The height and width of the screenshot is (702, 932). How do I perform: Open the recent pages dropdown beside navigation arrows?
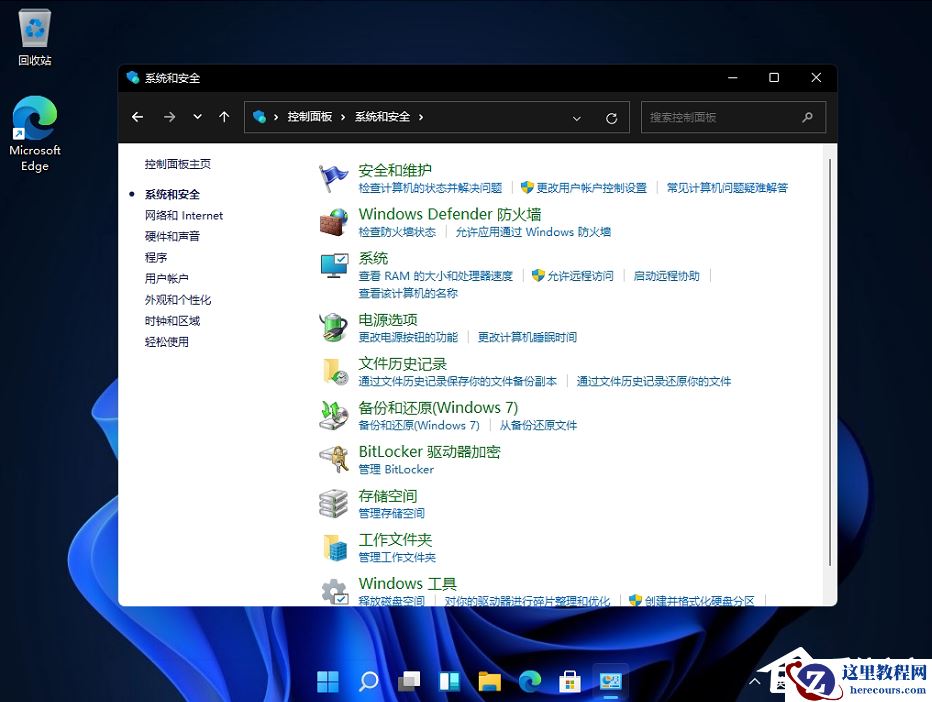[196, 117]
